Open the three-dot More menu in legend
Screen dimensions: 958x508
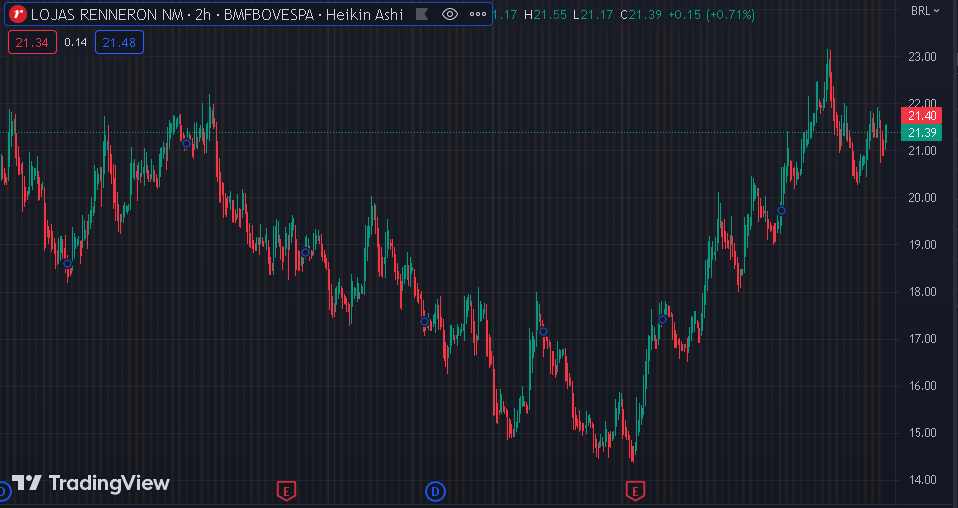coord(478,14)
